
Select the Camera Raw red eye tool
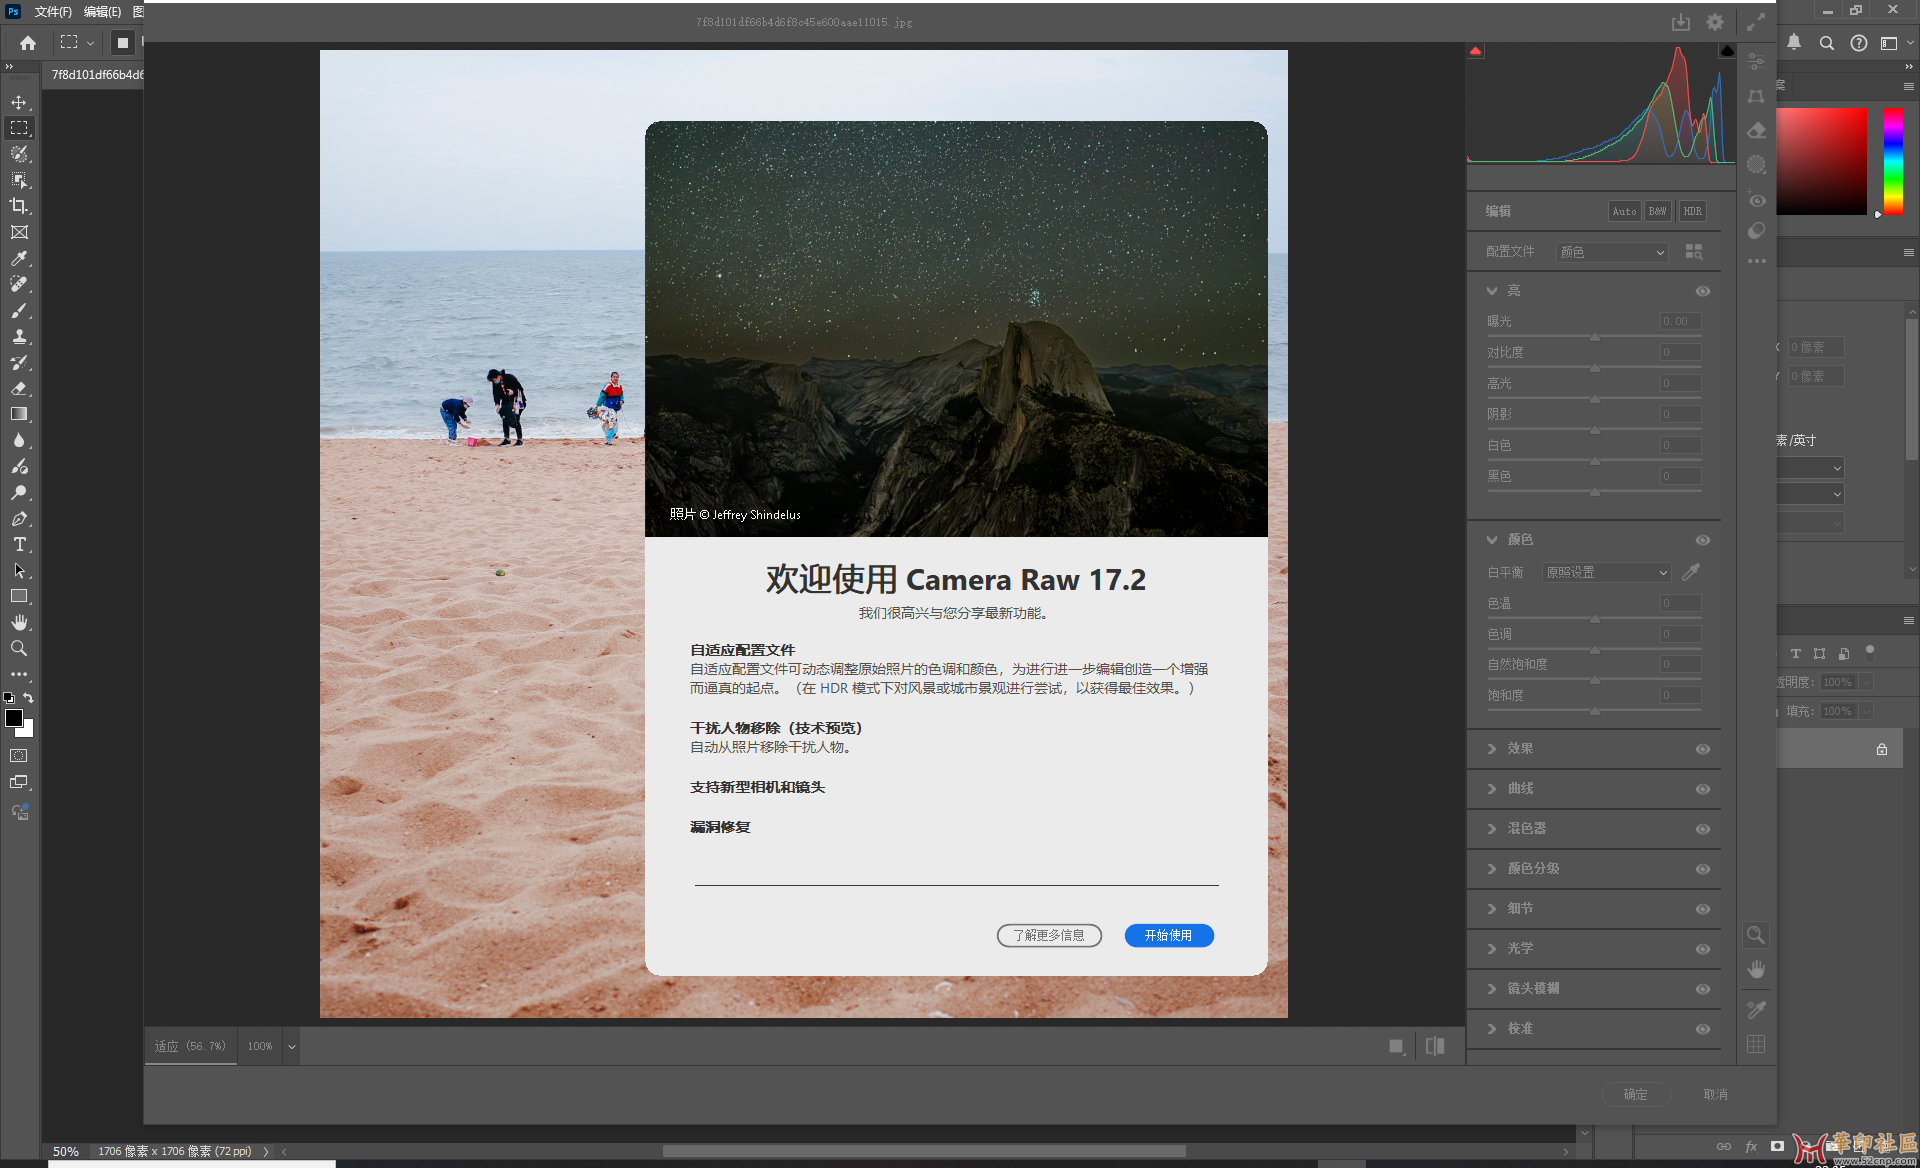pyautogui.click(x=1756, y=199)
